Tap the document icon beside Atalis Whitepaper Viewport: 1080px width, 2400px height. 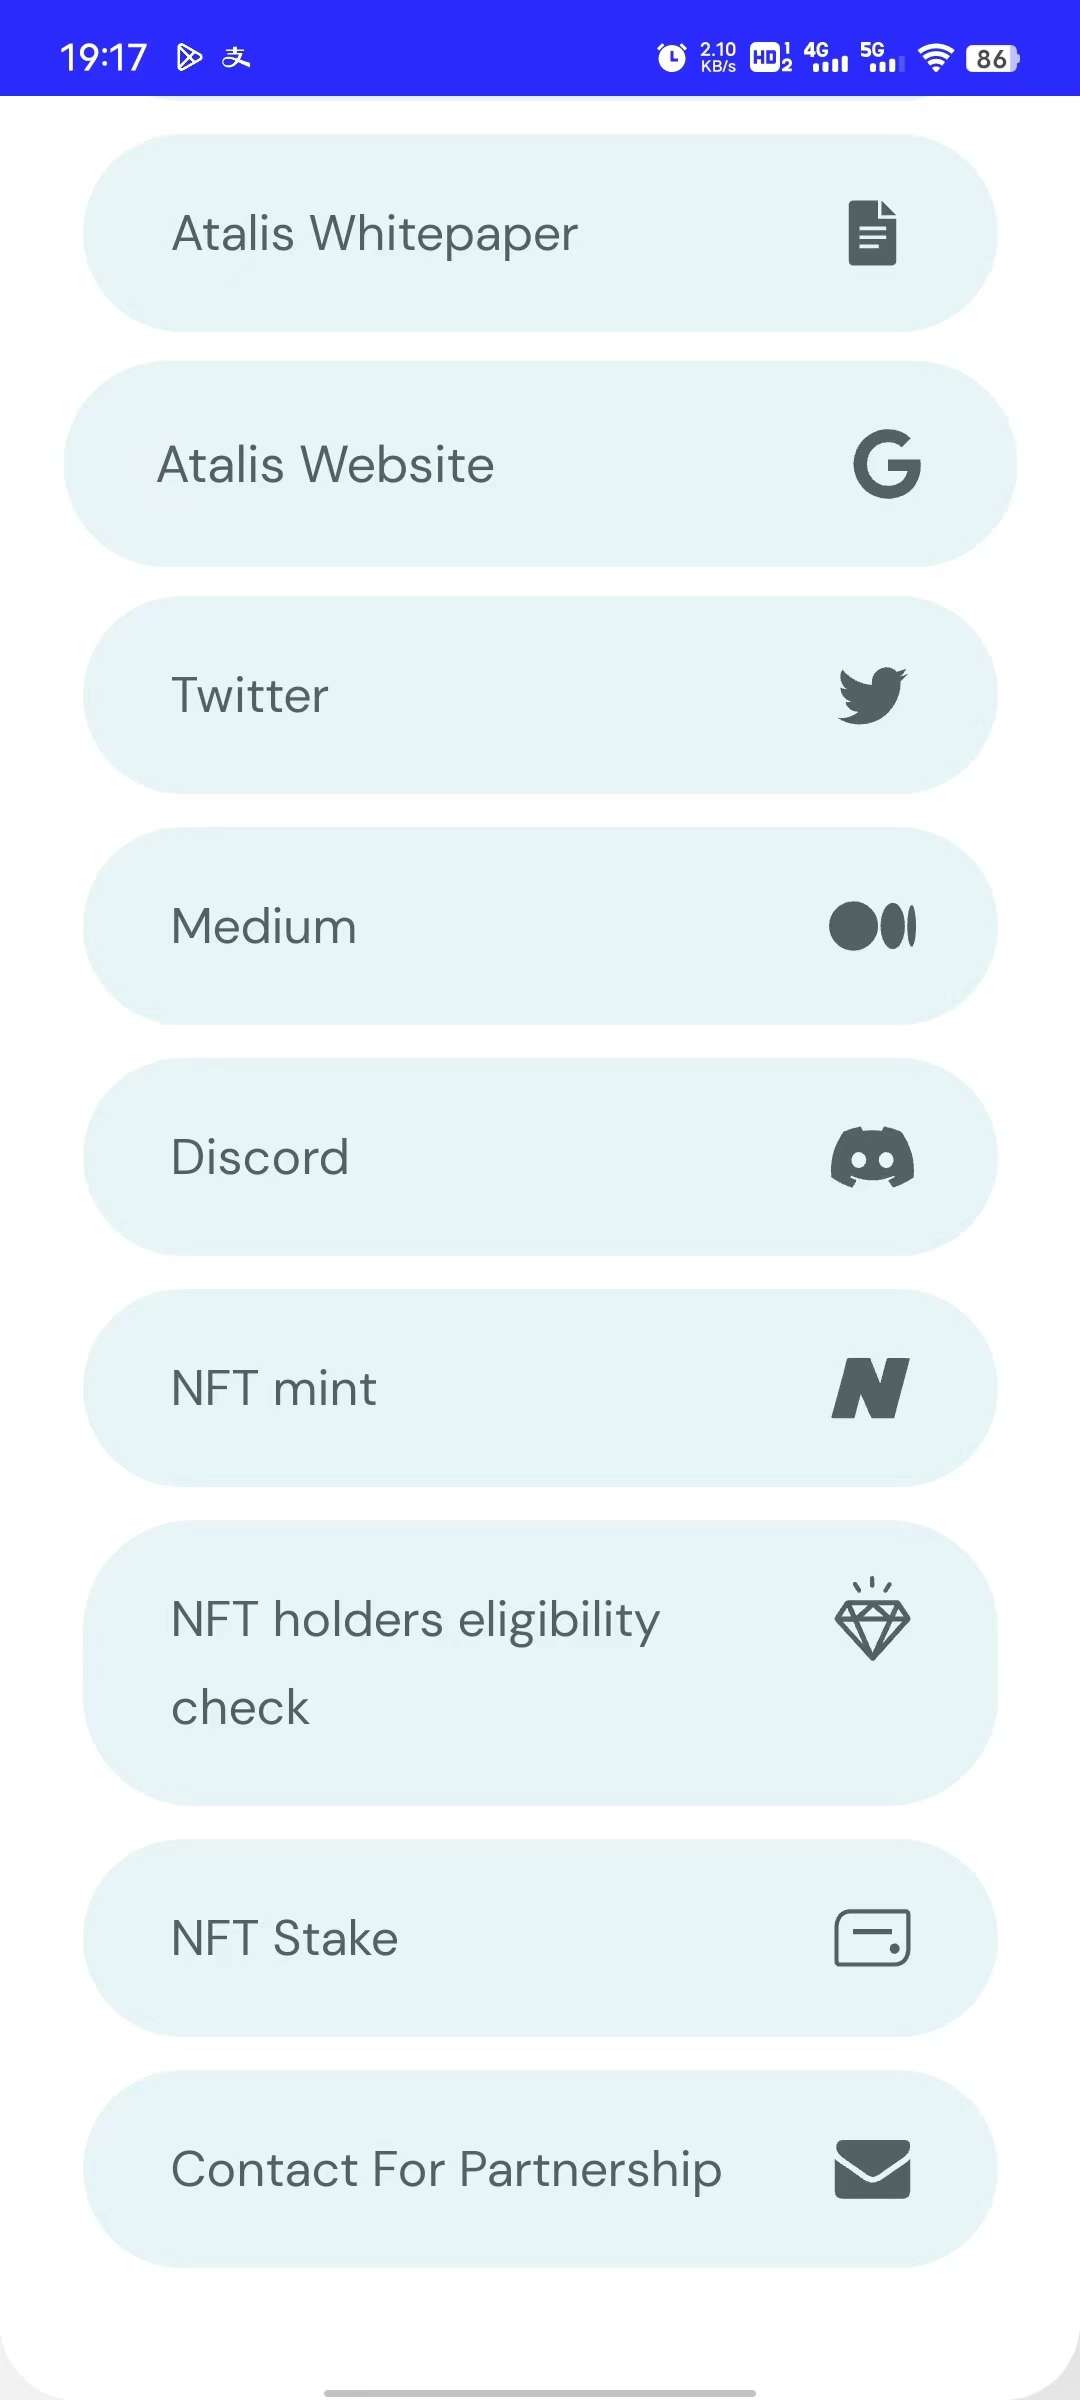pos(872,233)
